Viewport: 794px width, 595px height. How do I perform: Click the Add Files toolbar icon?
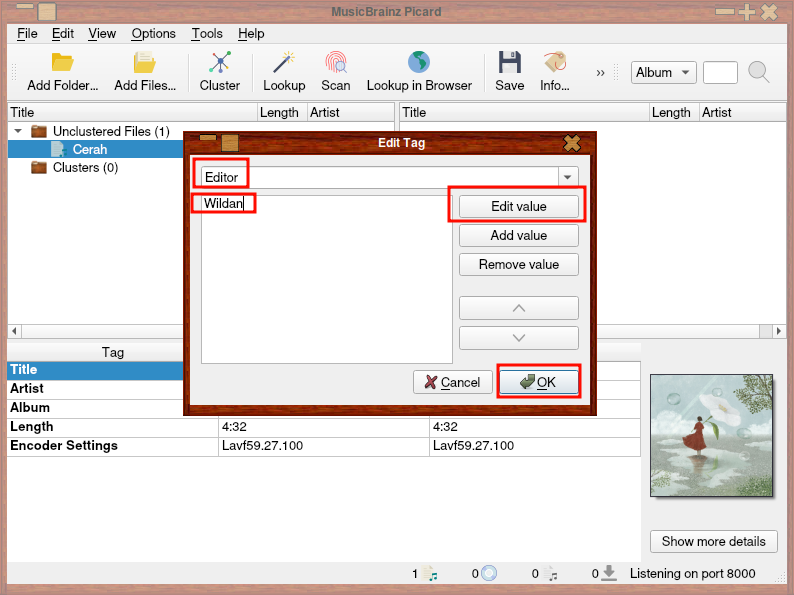(145, 63)
